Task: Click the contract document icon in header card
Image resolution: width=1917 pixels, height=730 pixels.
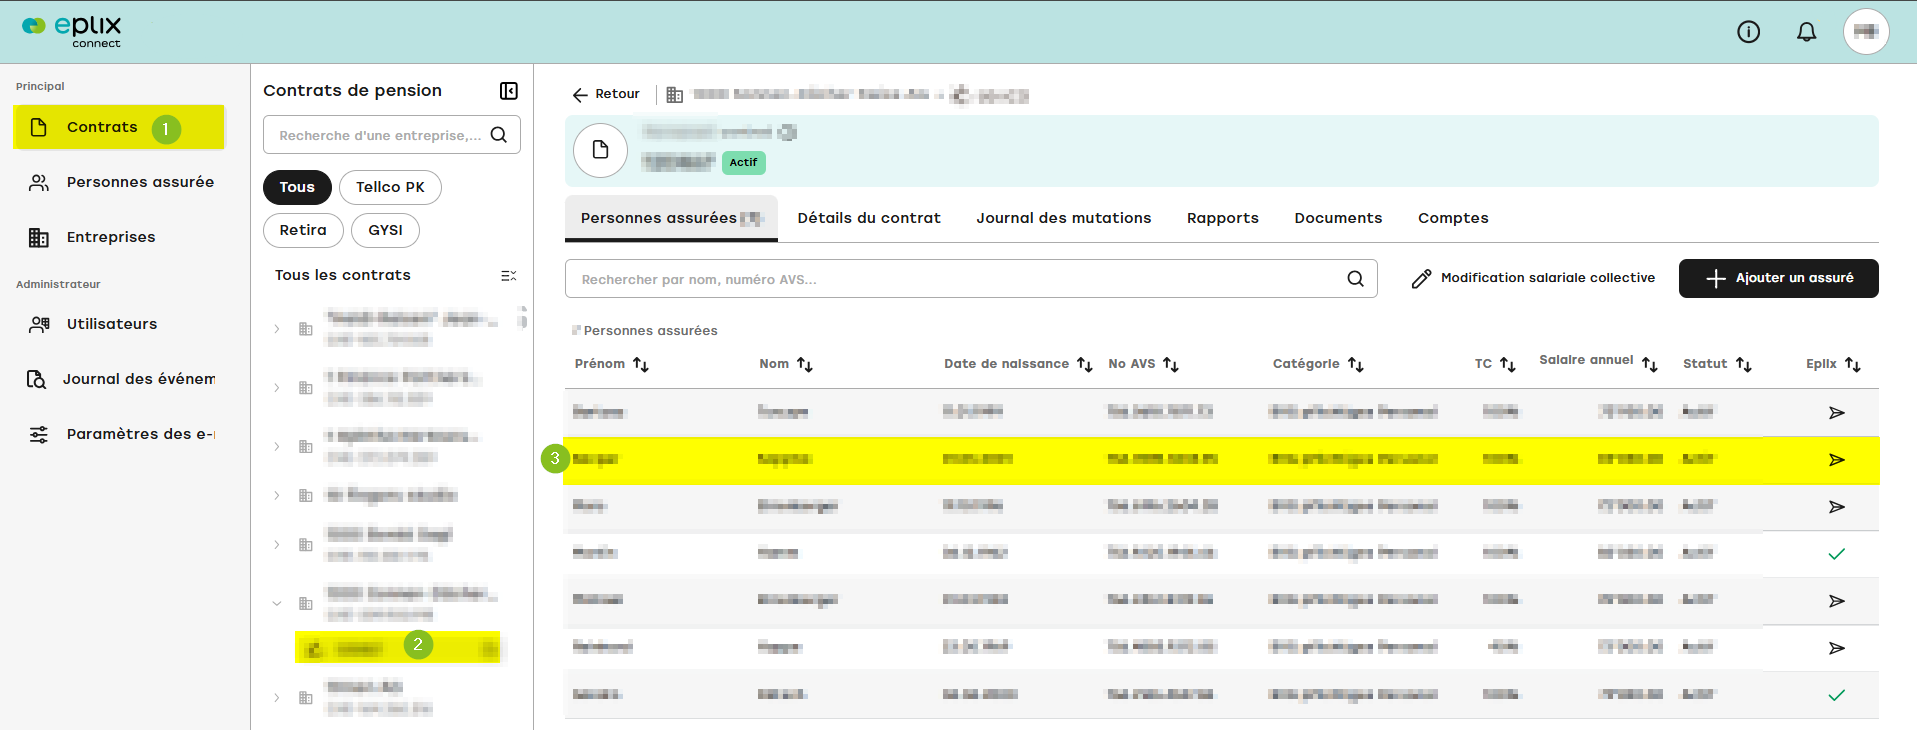Action: pos(600,150)
